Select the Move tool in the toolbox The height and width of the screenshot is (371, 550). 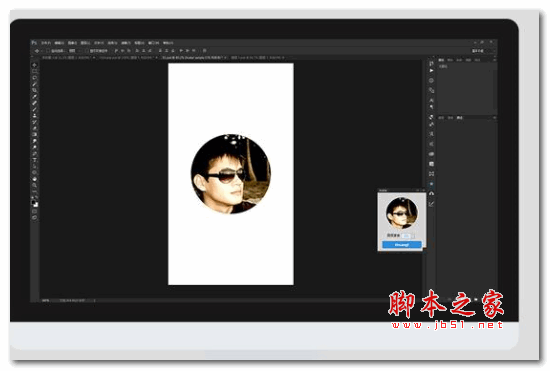pos(34,65)
